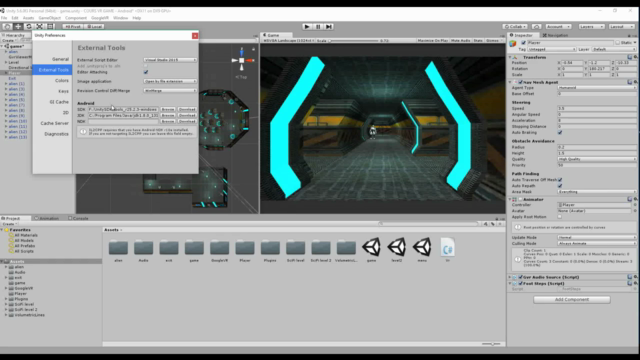The height and width of the screenshot is (360, 640).
Task: Select the 'level2' Unity scene asset icon
Action: 397,247
